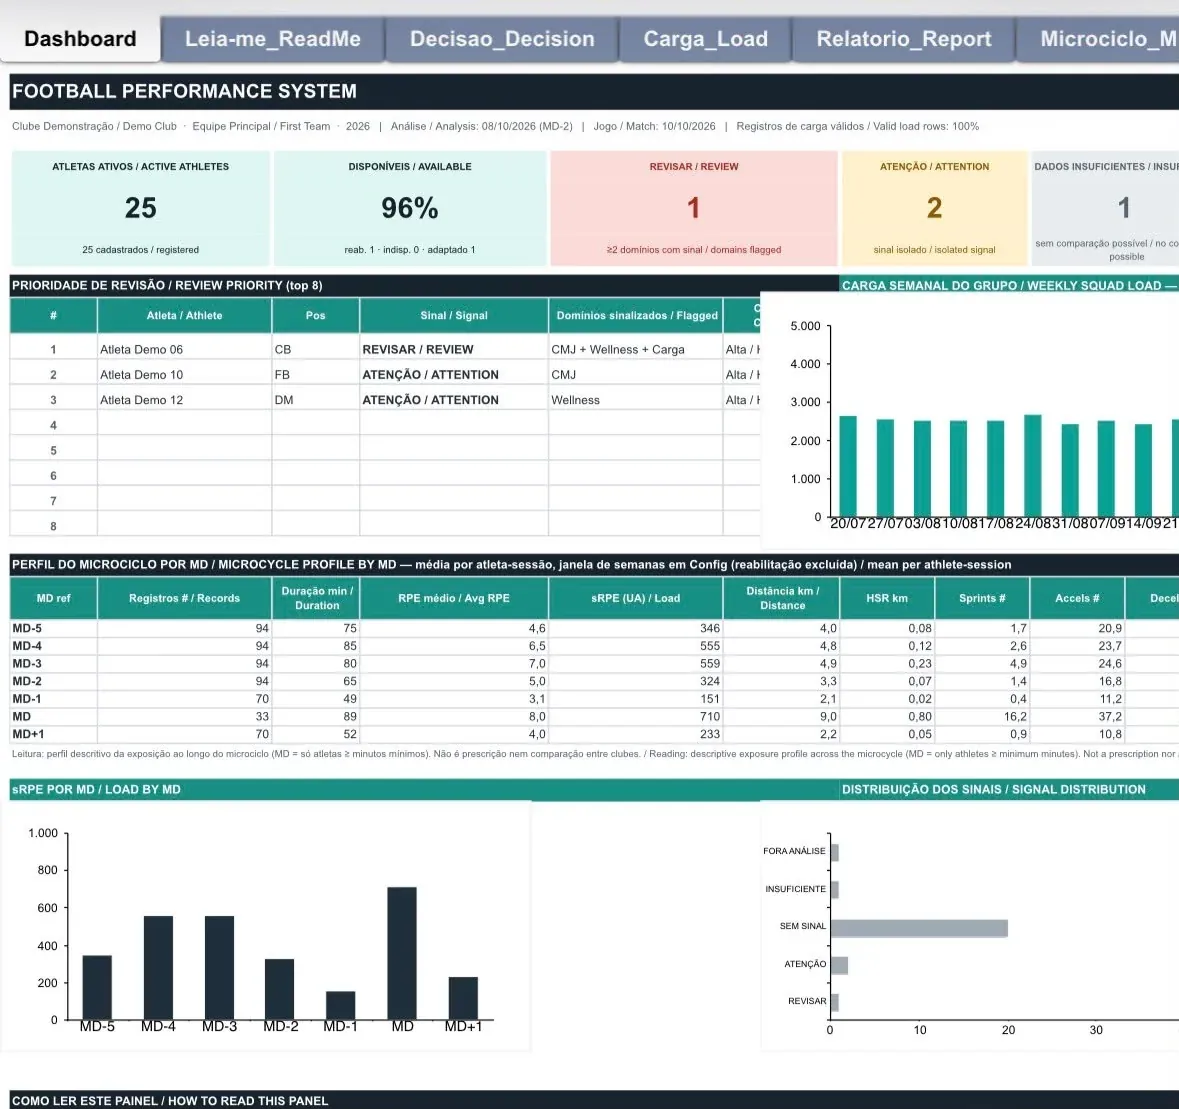This screenshot has width=1179, height=1109.
Task: Select the Available 96% card
Action: click(410, 208)
